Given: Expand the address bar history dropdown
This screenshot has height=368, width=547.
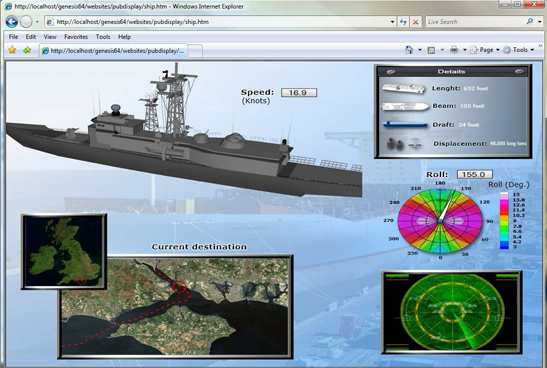Looking at the screenshot, I should pyautogui.click(x=392, y=22).
